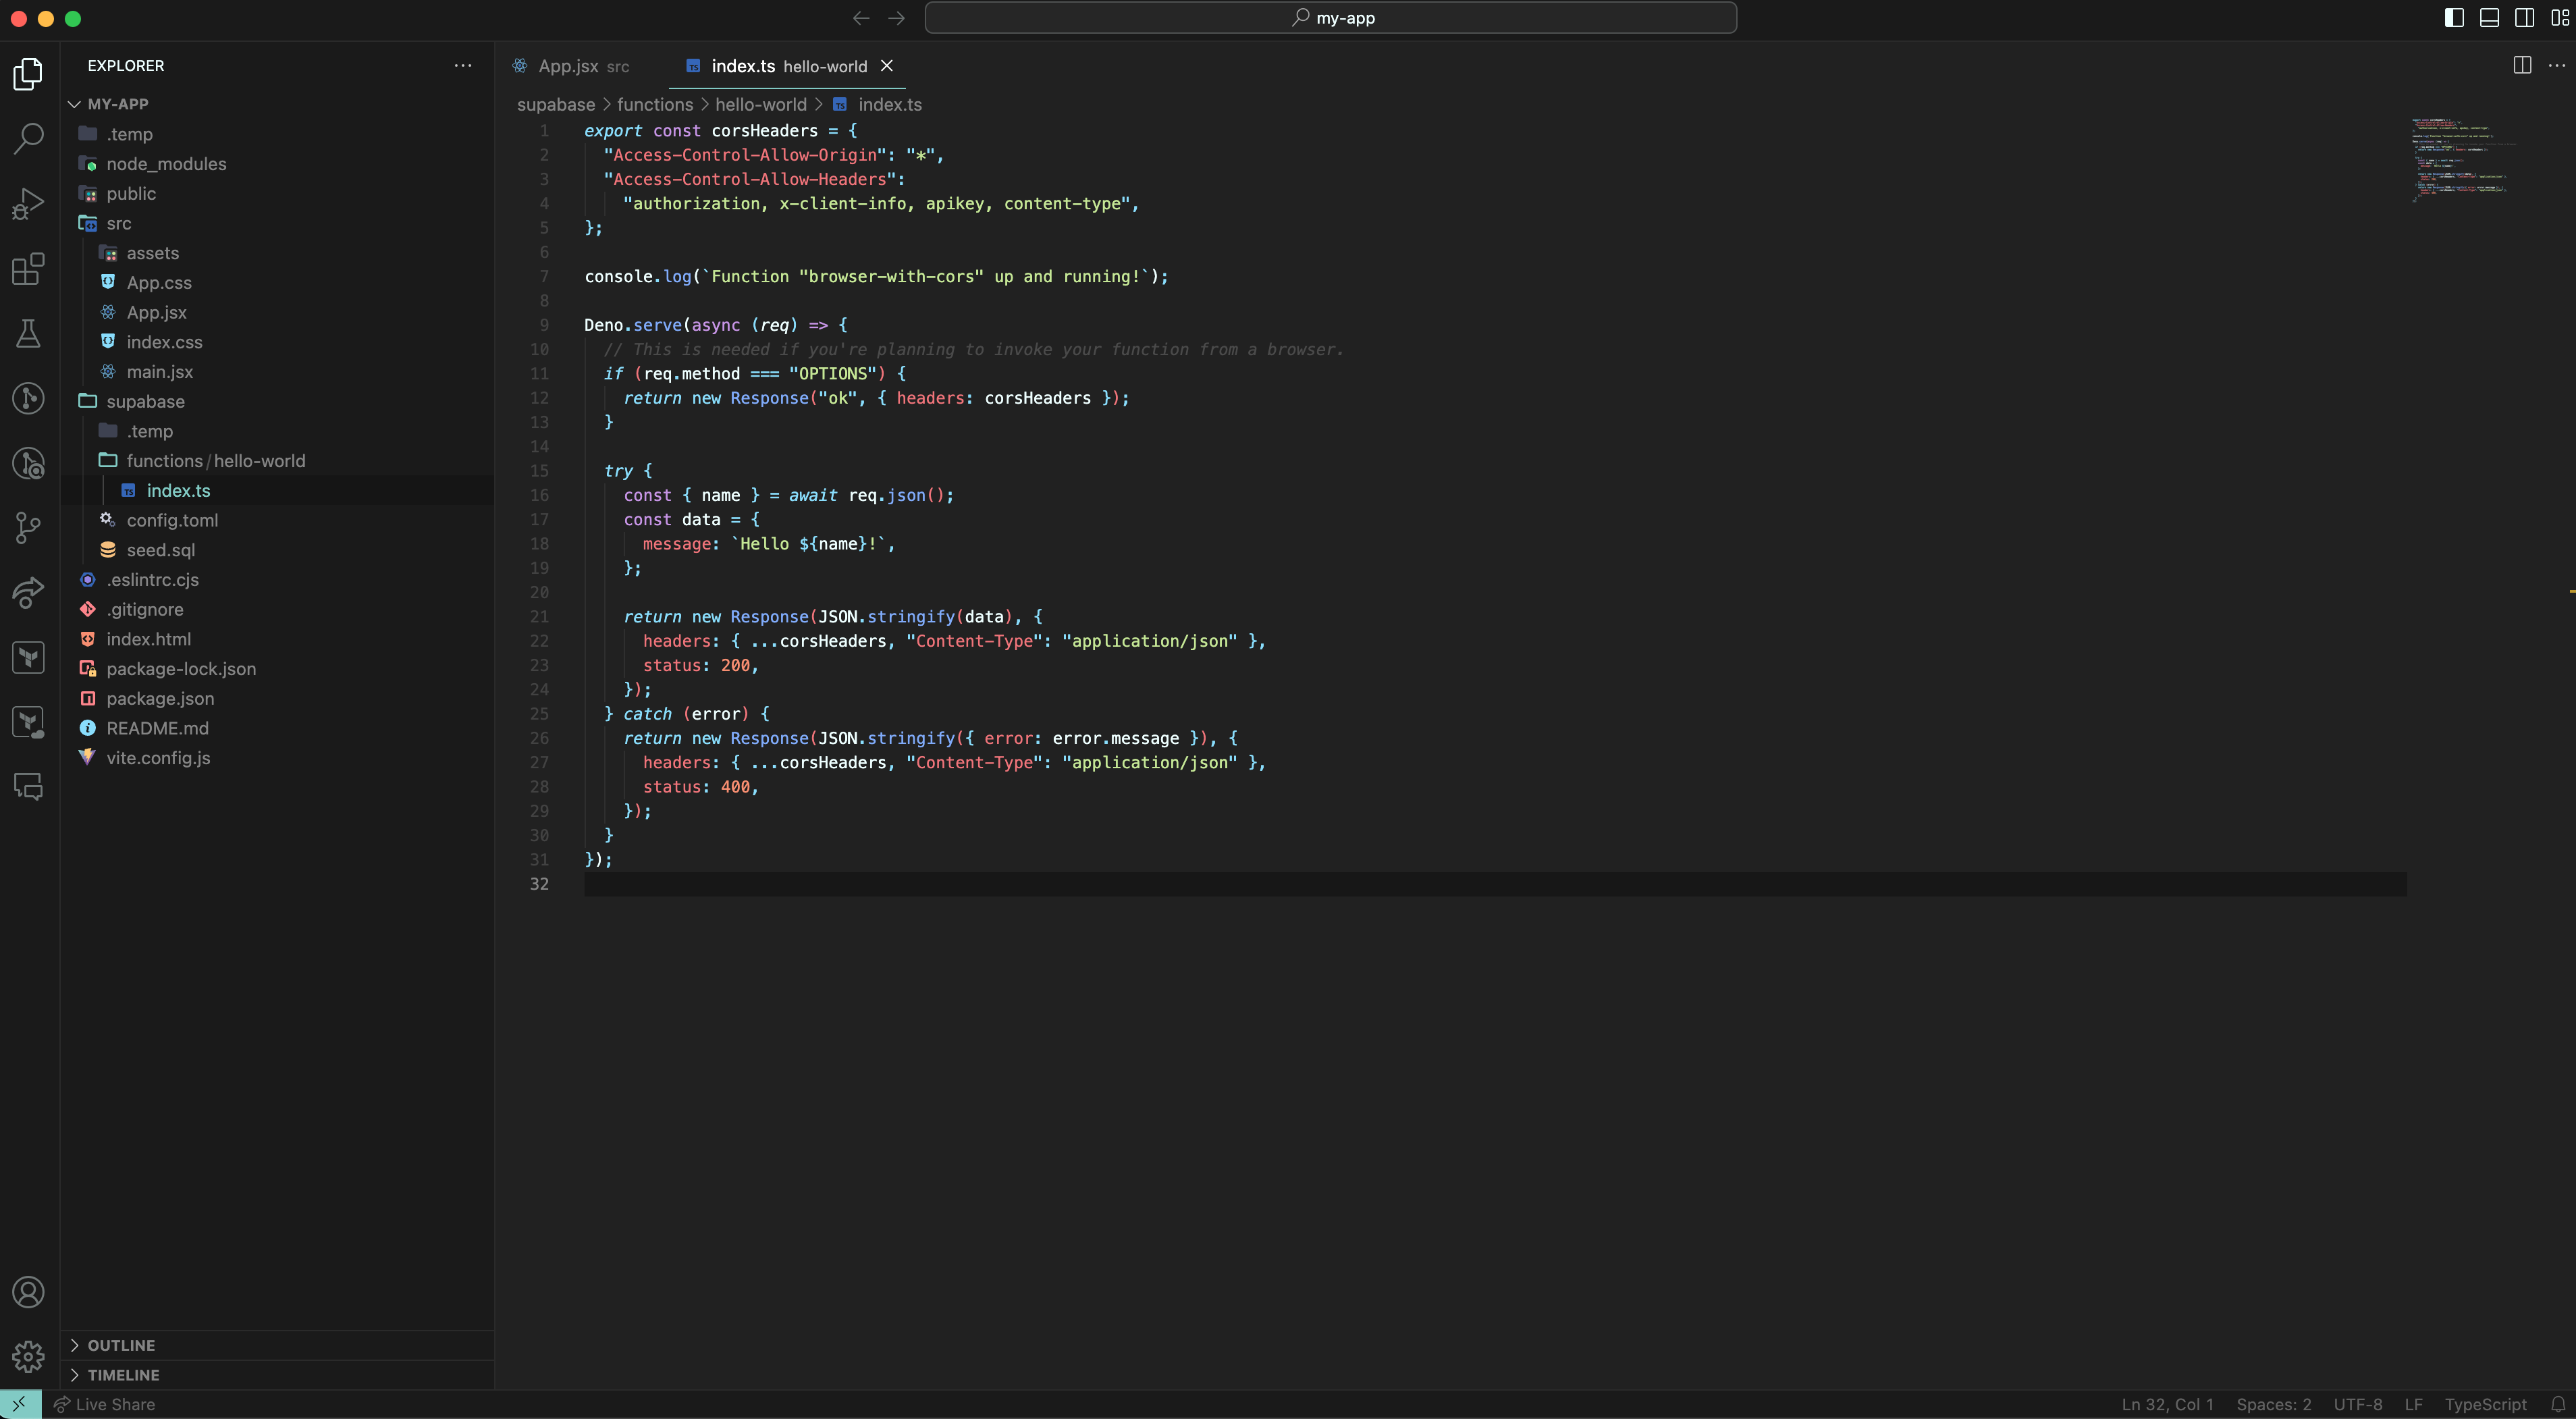Screen dimensions: 2576x1419
Task: Open .gitignore in the explorer
Action: tap(278, 609)
